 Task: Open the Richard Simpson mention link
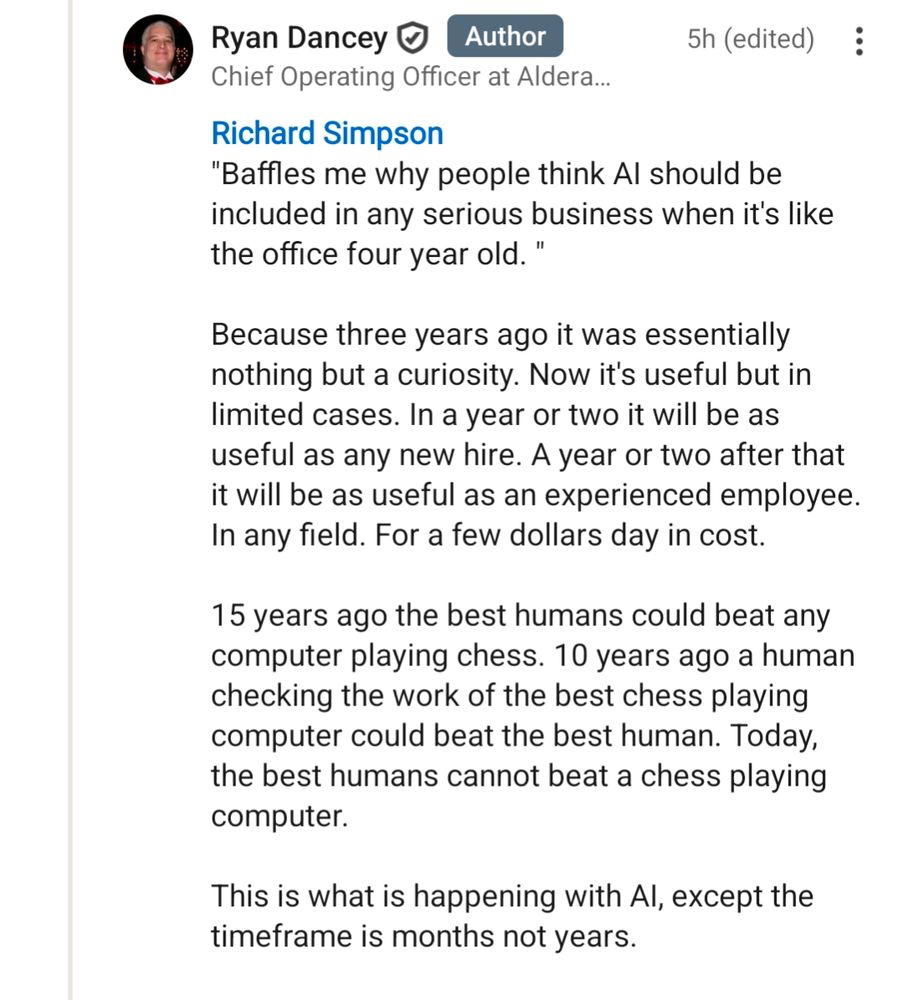tap(327, 133)
